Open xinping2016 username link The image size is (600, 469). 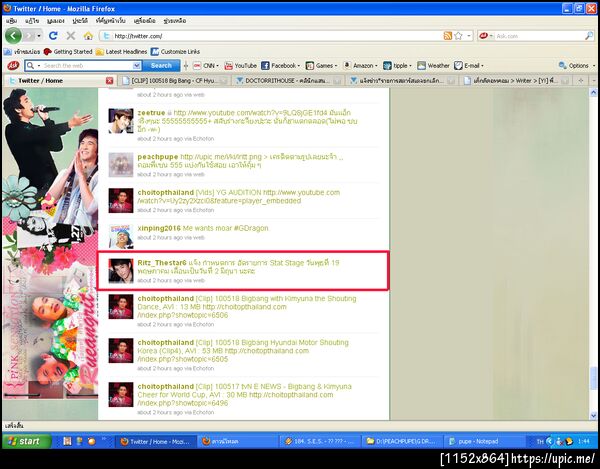click(159, 228)
